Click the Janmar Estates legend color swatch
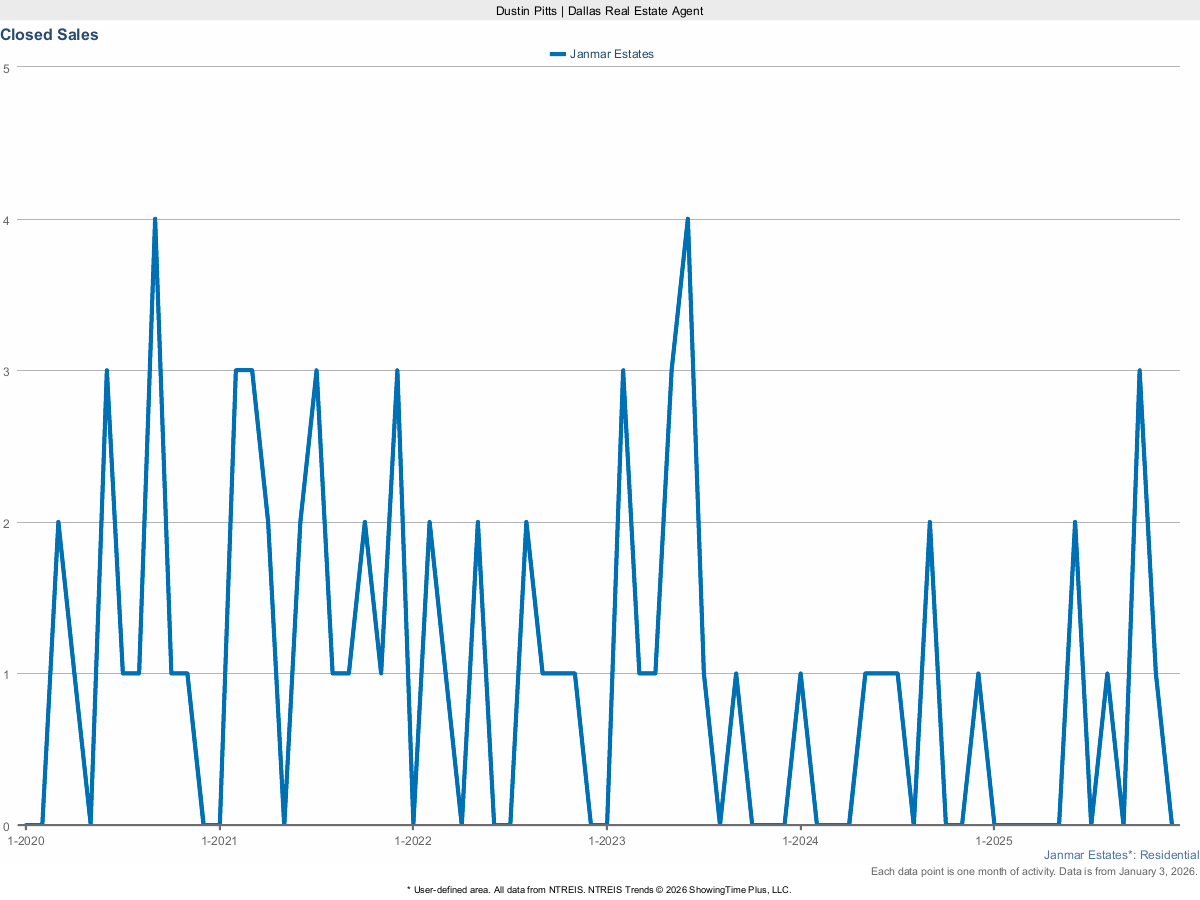Screen dimensions: 1200x900 pos(557,54)
